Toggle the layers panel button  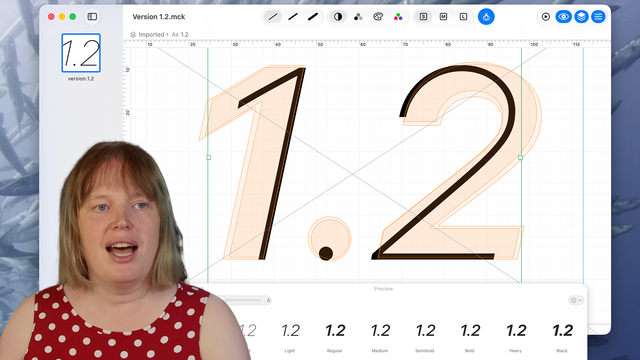point(581,17)
